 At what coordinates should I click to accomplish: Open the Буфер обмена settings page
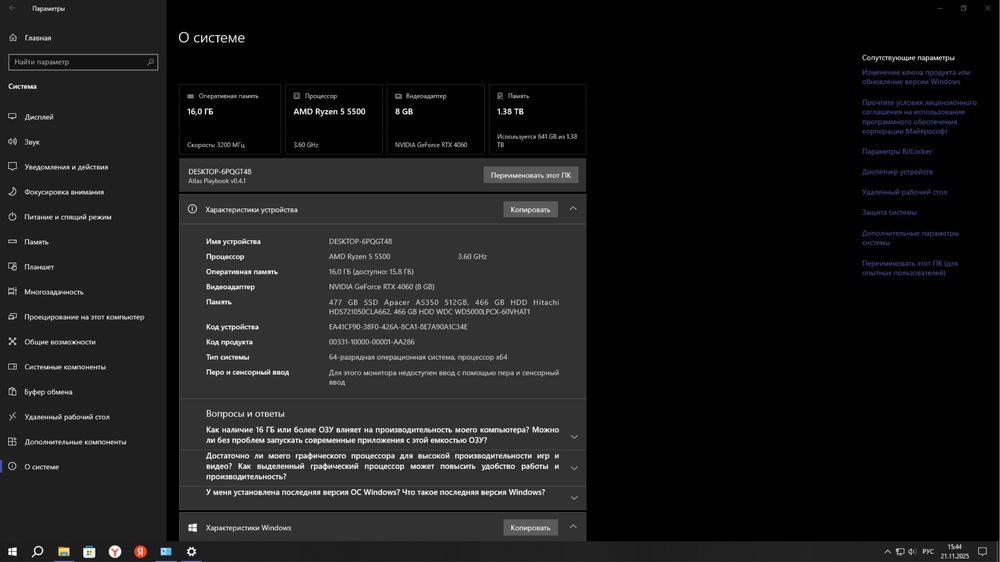[83, 392]
